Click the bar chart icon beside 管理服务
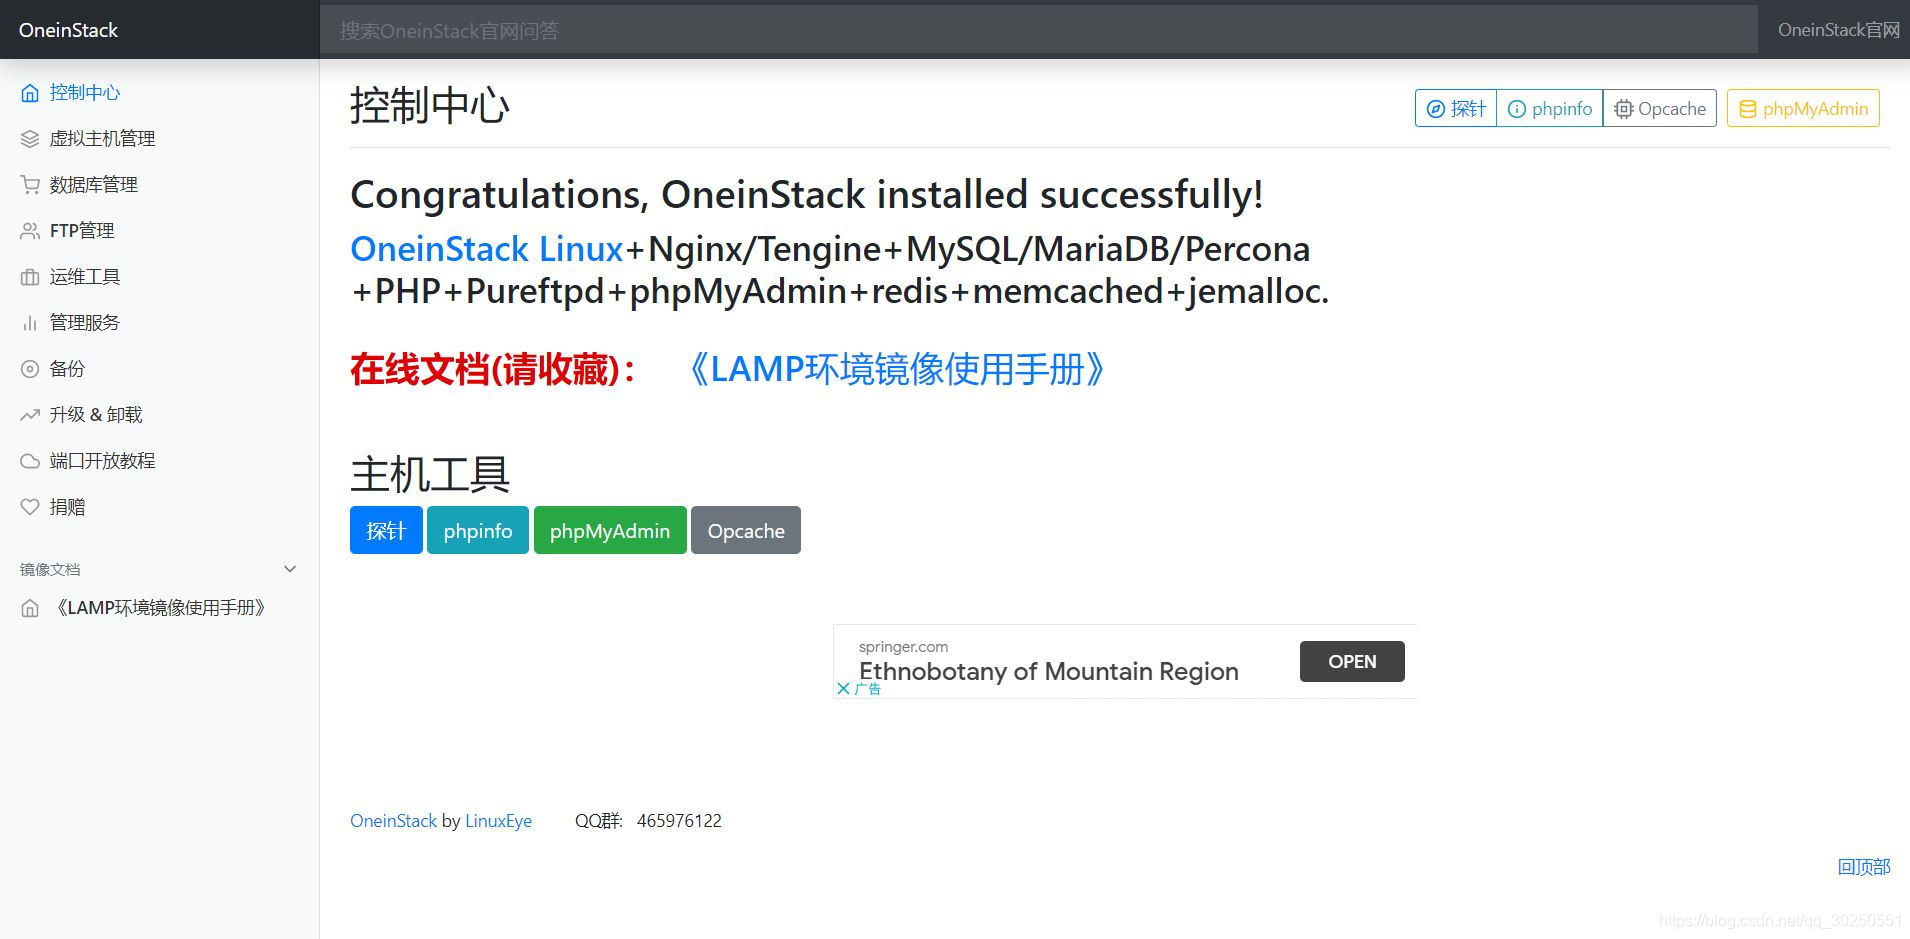1910x939 pixels. 30,323
